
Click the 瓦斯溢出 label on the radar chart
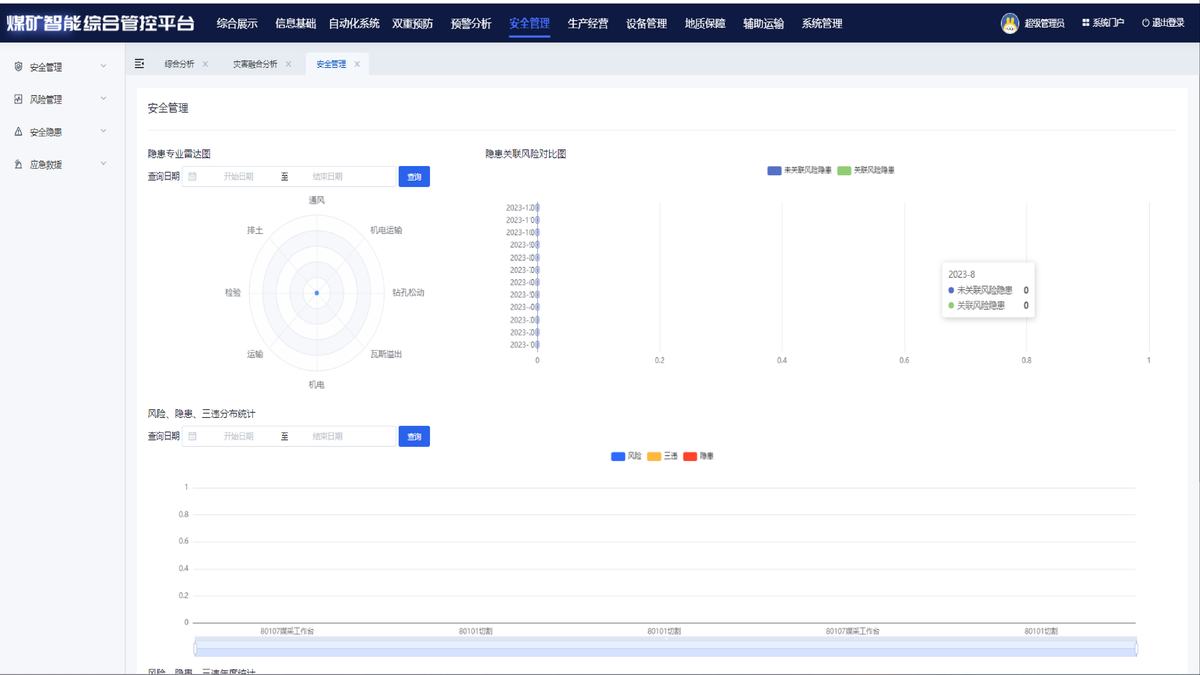pyautogui.click(x=386, y=354)
